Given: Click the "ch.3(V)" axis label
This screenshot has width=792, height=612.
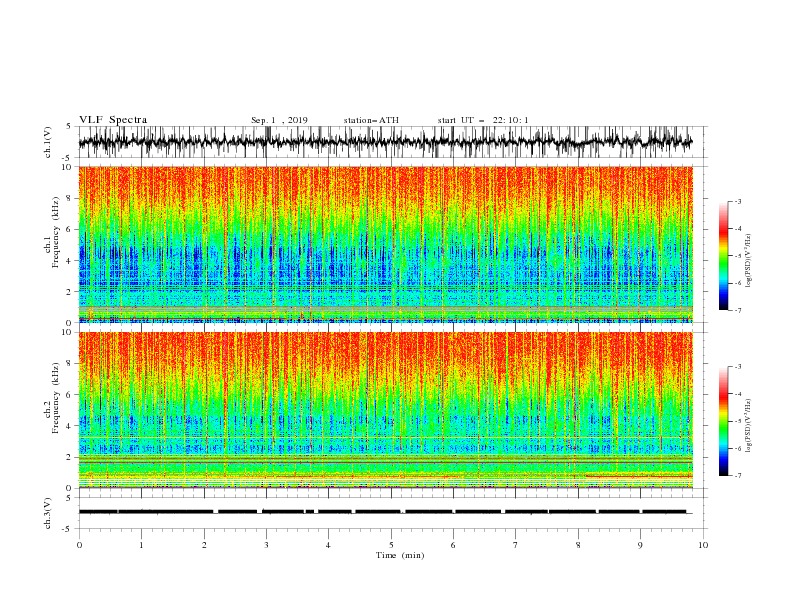Looking at the screenshot, I should (x=48, y=513).
